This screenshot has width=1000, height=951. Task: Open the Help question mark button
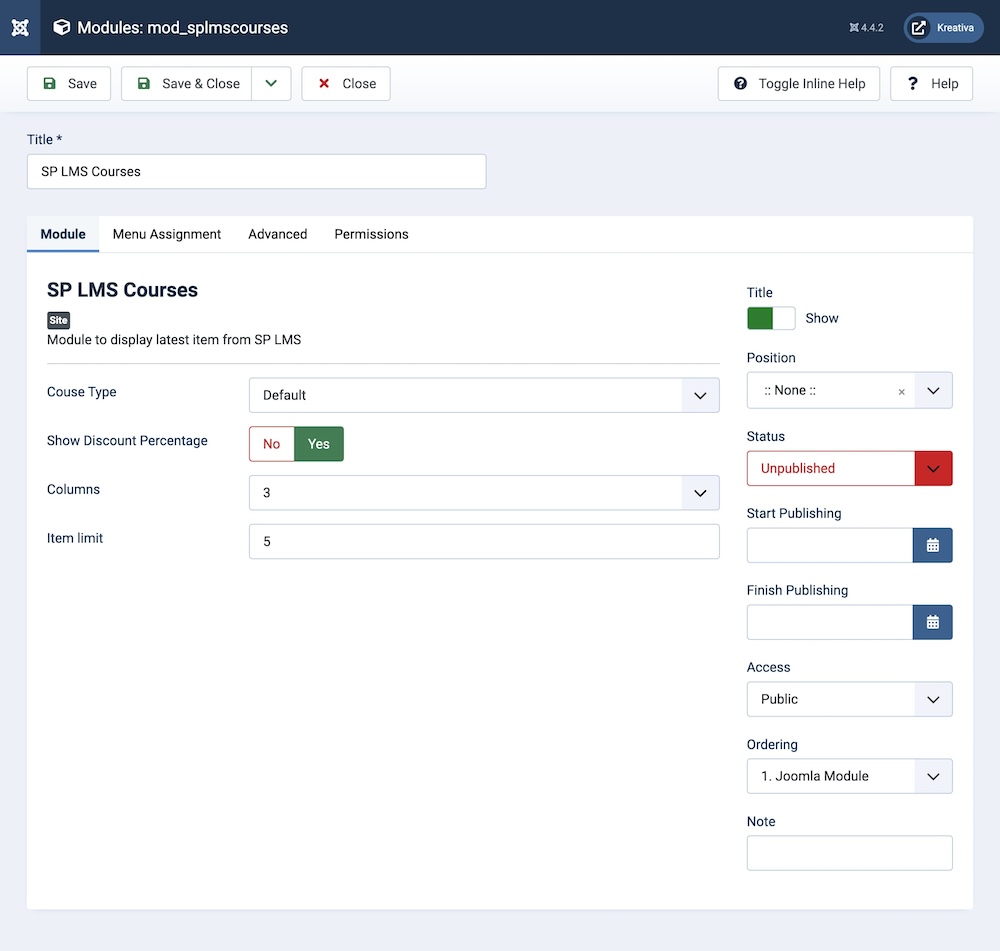click(932, 84)
